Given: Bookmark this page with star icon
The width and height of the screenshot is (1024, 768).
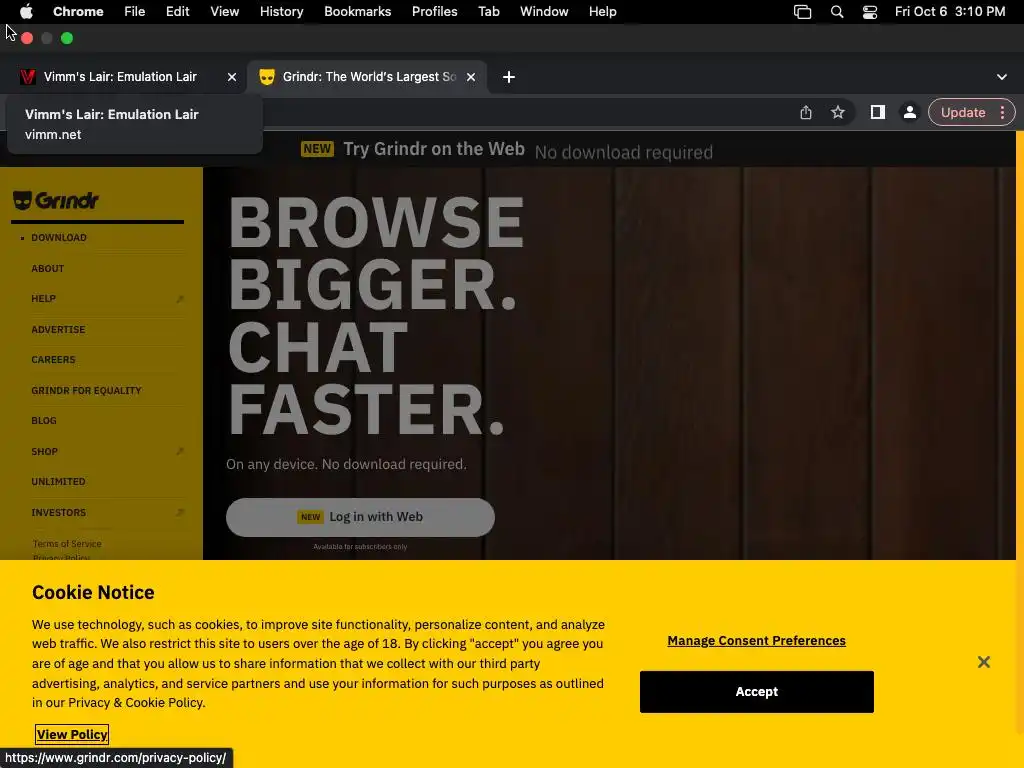Looking at the screenshot, I should 838,112.
